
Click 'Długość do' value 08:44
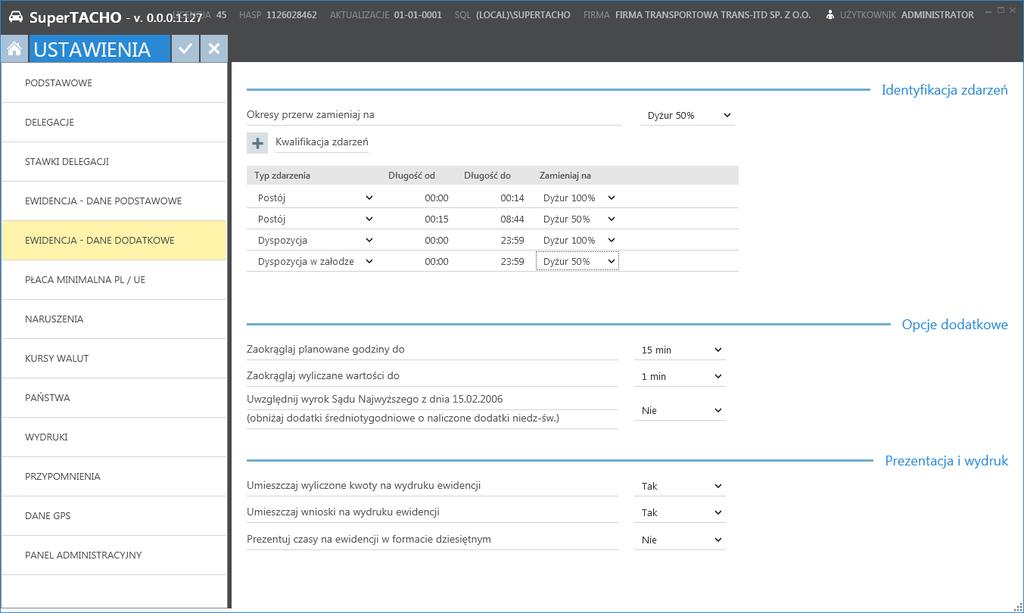click(x=512, y=219)
